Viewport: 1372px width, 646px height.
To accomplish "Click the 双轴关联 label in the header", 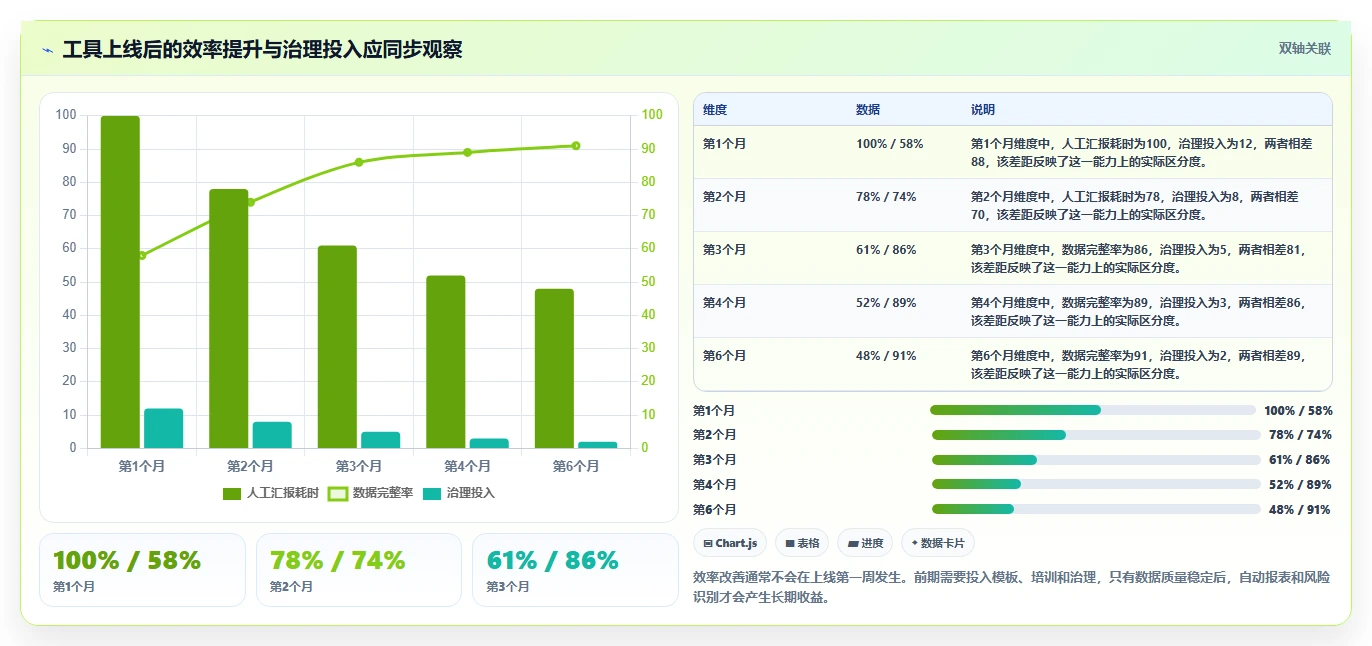I will [1305, 49].
